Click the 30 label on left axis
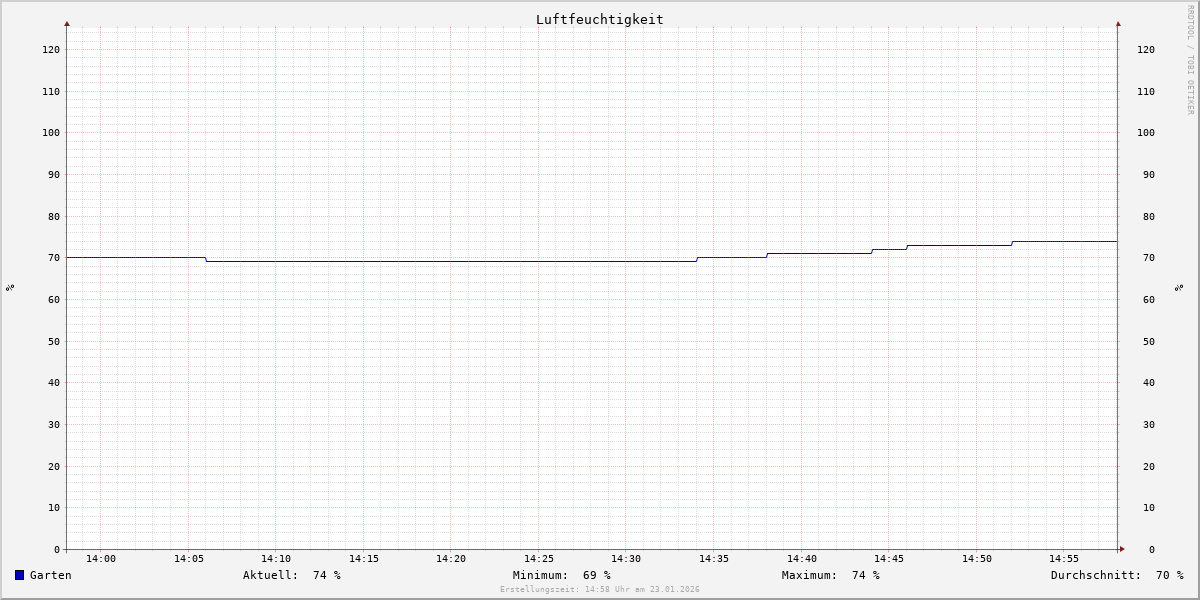This screenshot has width=1200, height=600. click(54, 425)
